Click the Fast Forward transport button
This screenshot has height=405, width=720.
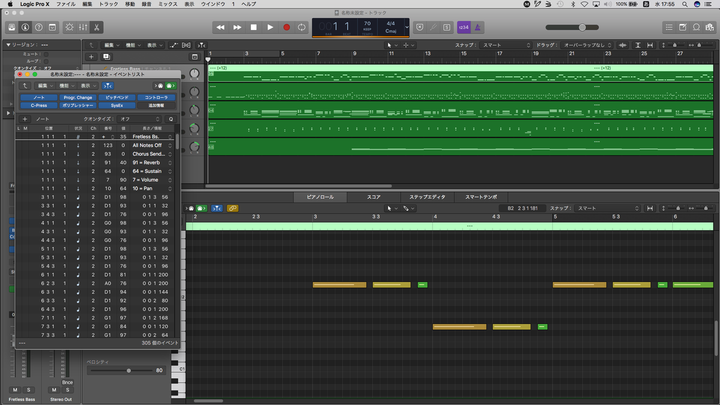(x=237, y=28)
